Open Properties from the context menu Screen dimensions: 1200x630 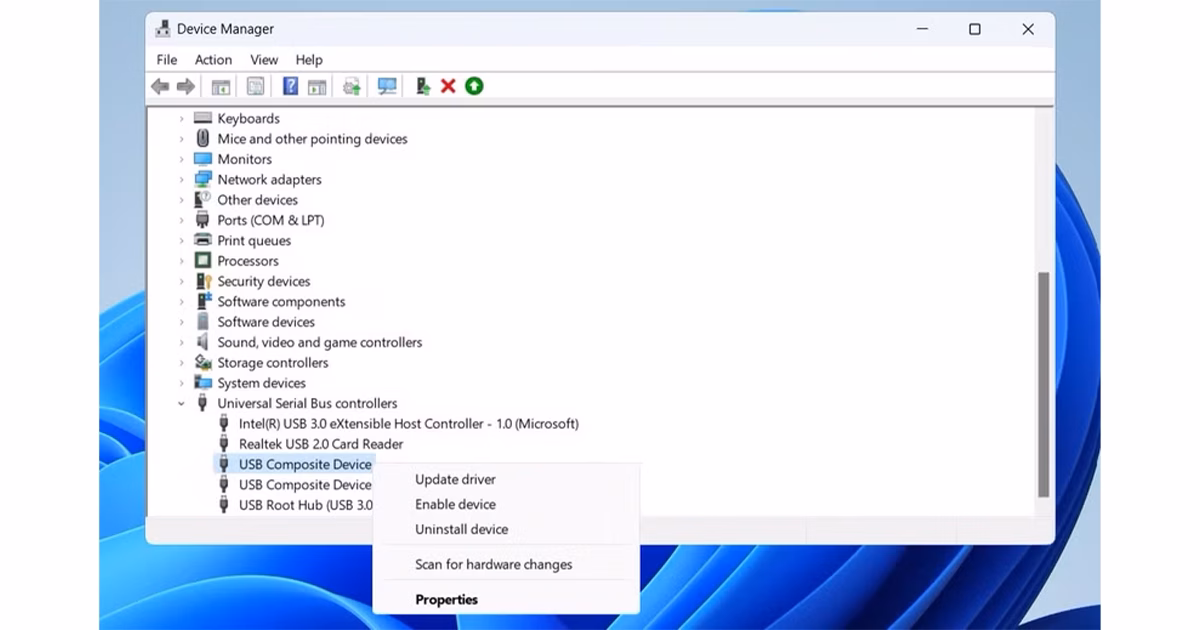pos(506,600)
